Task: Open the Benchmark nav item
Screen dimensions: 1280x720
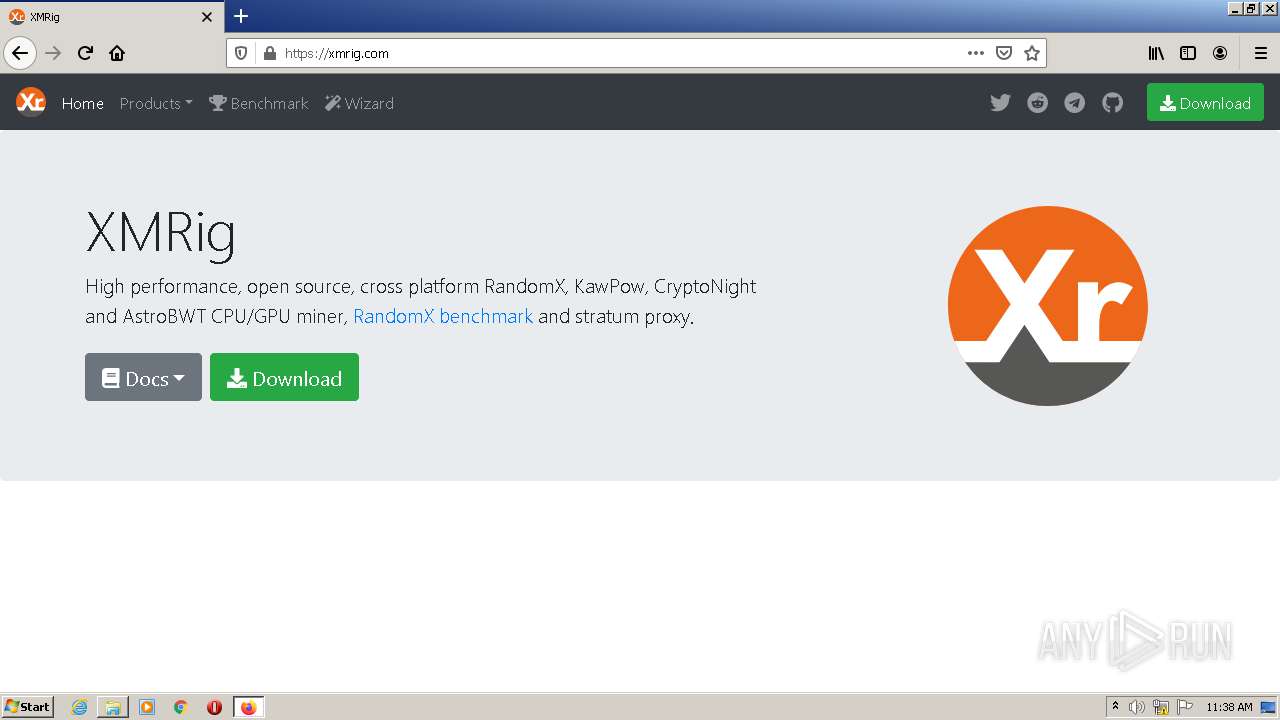Action: click(259, 103)
